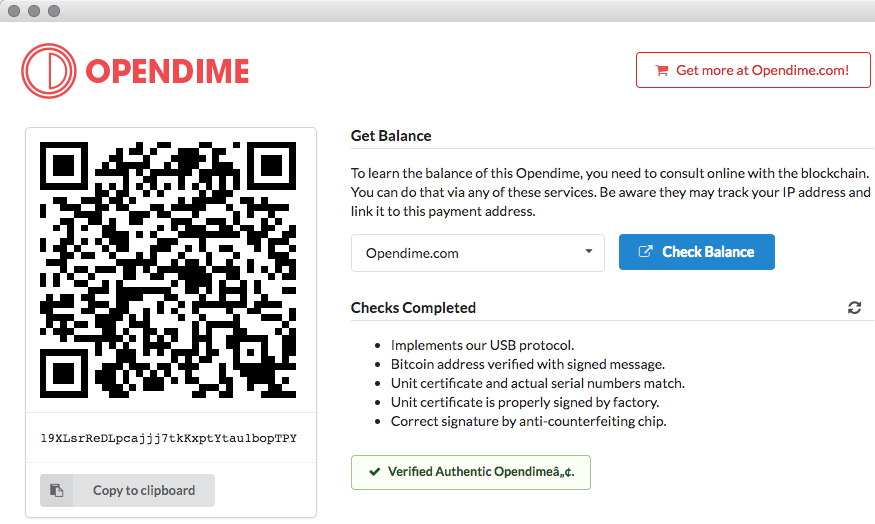Screen dimensions: 875x524
Task: Open the Opendime.com service dropdown
Action: coord(478,253)
